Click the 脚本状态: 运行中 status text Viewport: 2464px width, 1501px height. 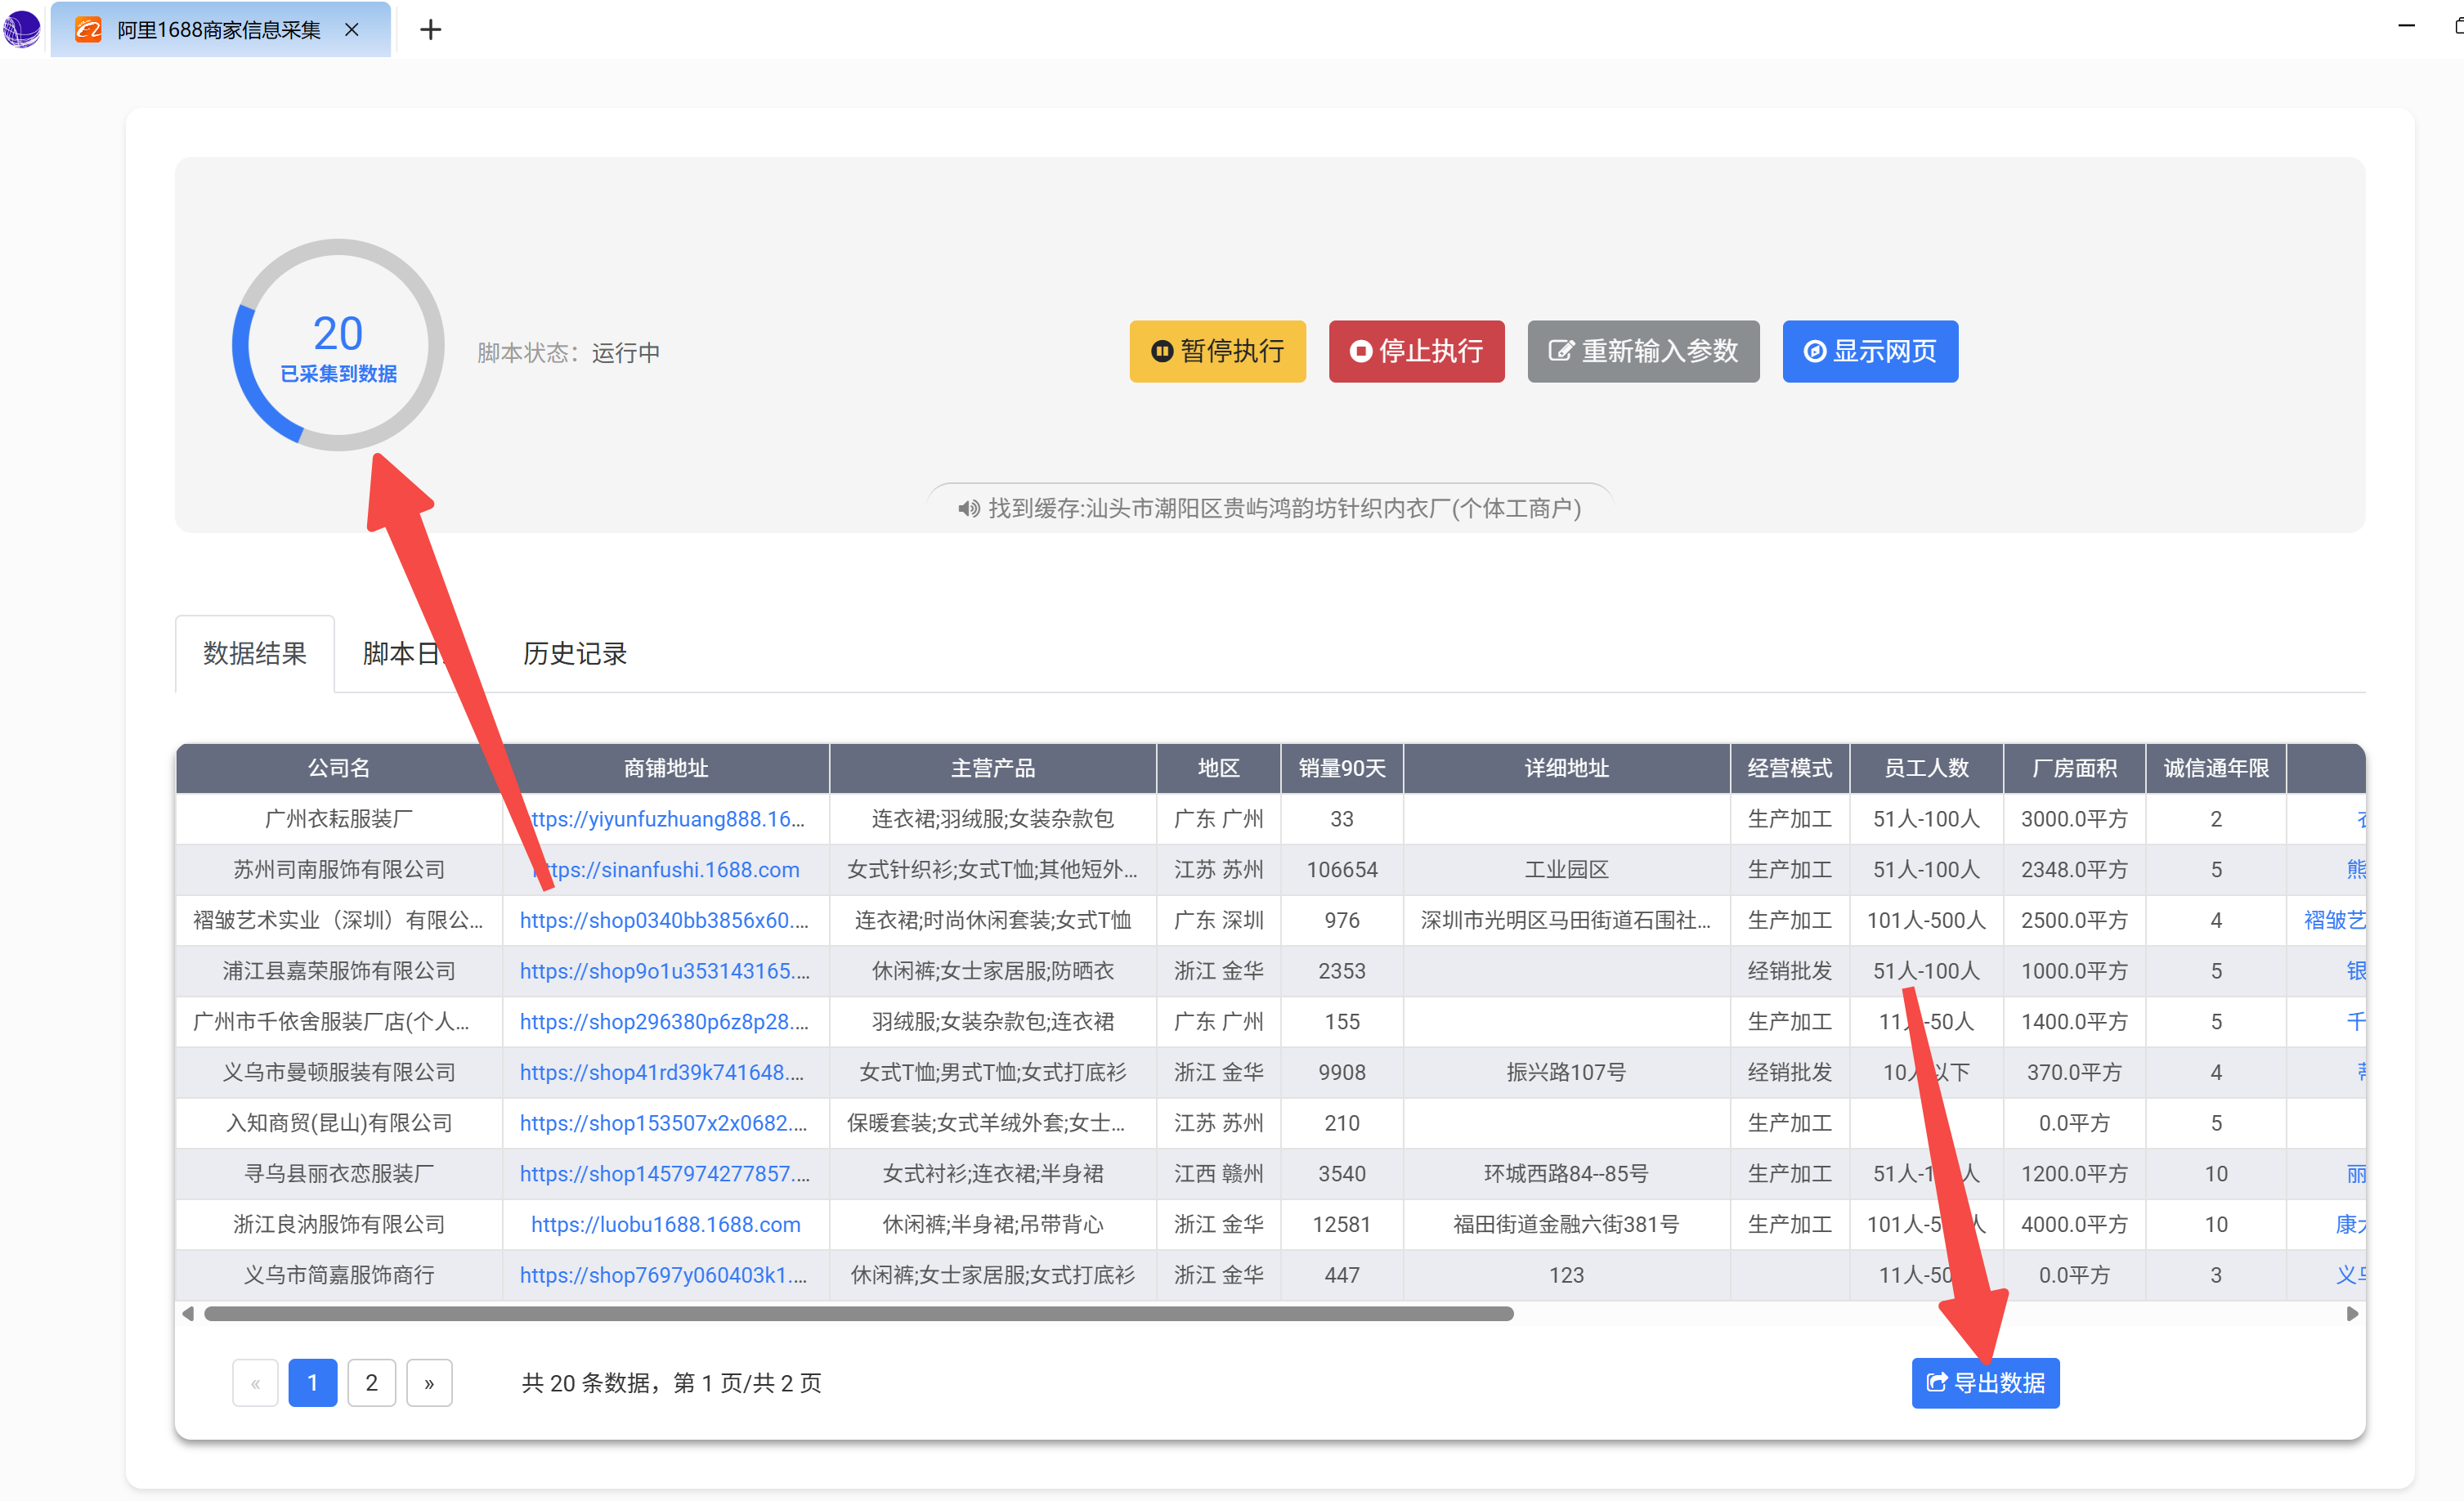pyautogui.click(x=568, y=353)
